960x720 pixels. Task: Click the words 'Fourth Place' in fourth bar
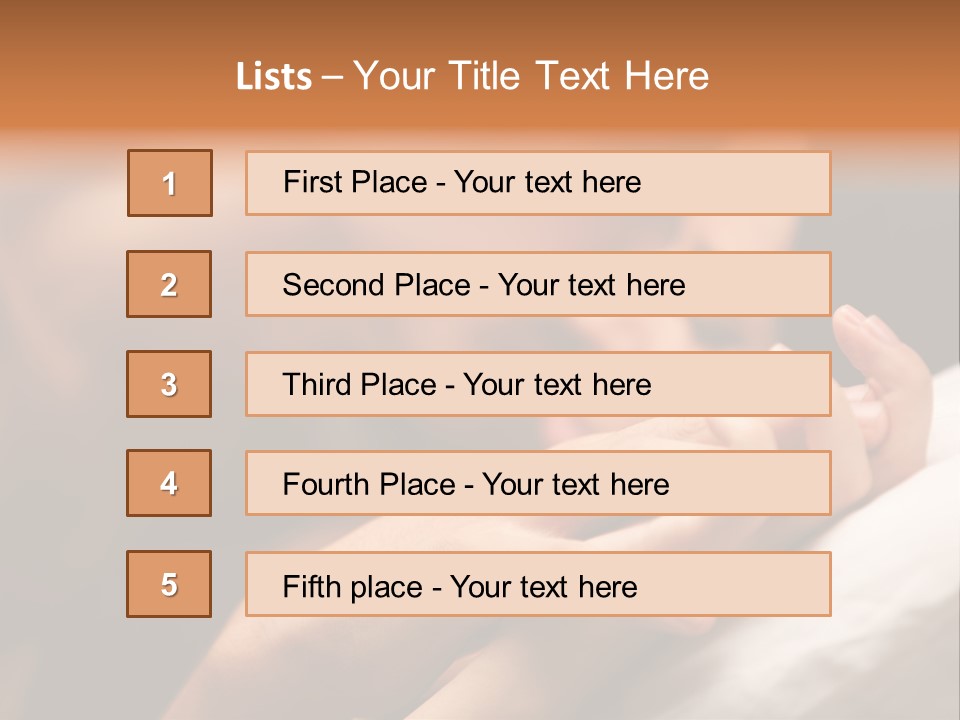(x=369, y=484)
